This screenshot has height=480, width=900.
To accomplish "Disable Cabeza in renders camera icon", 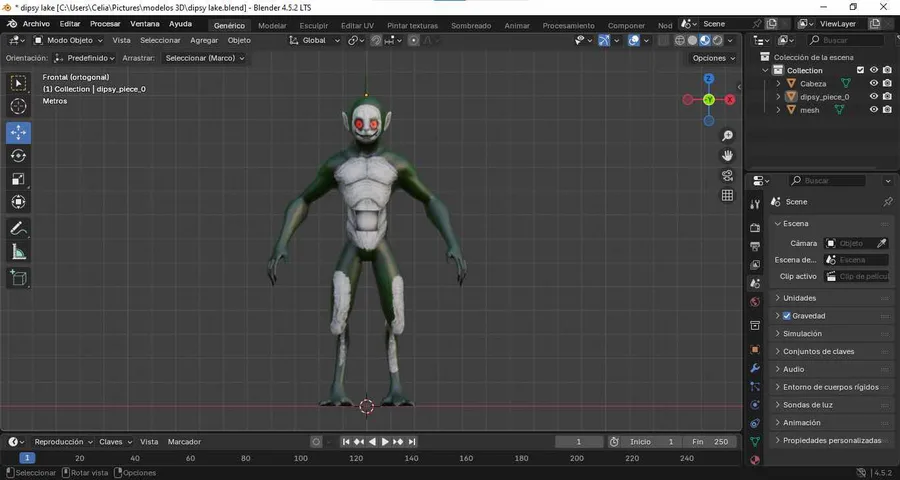I will point(887,83).
